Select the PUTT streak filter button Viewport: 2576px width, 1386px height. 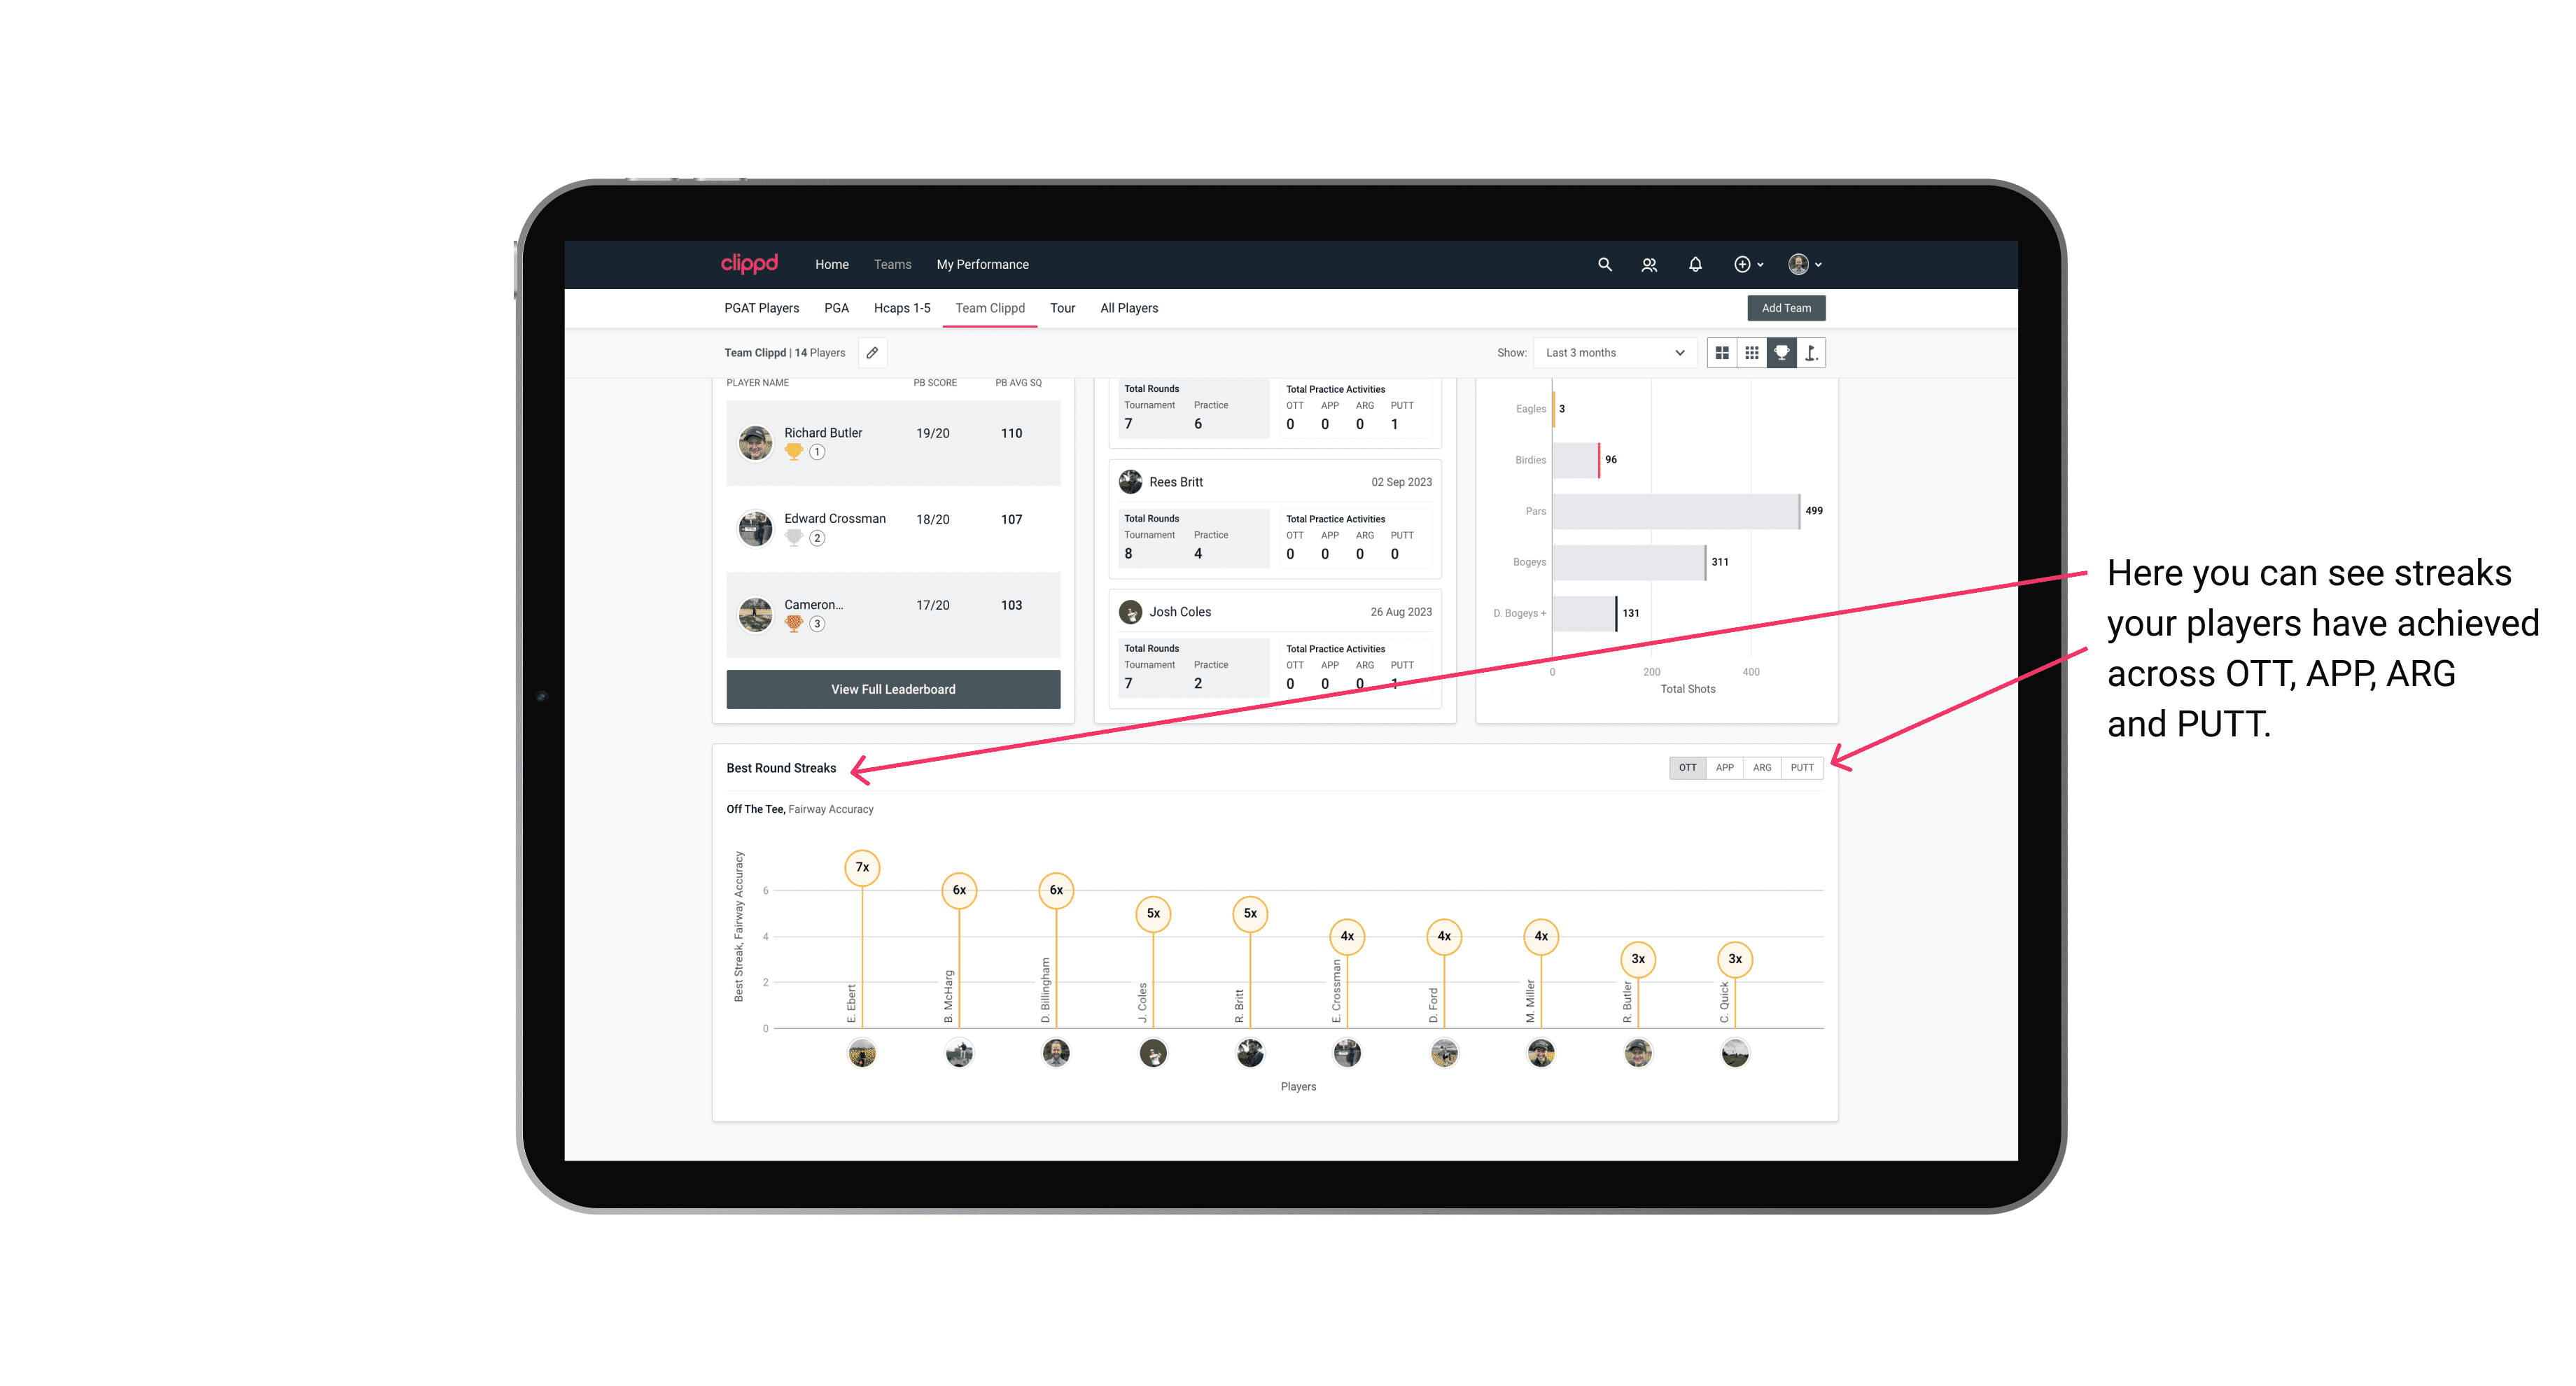click(x=1802, y=768)
